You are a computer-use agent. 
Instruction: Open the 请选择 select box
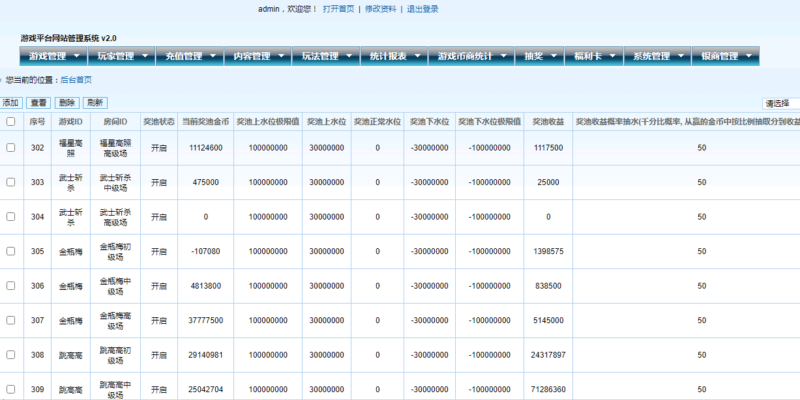781,103
